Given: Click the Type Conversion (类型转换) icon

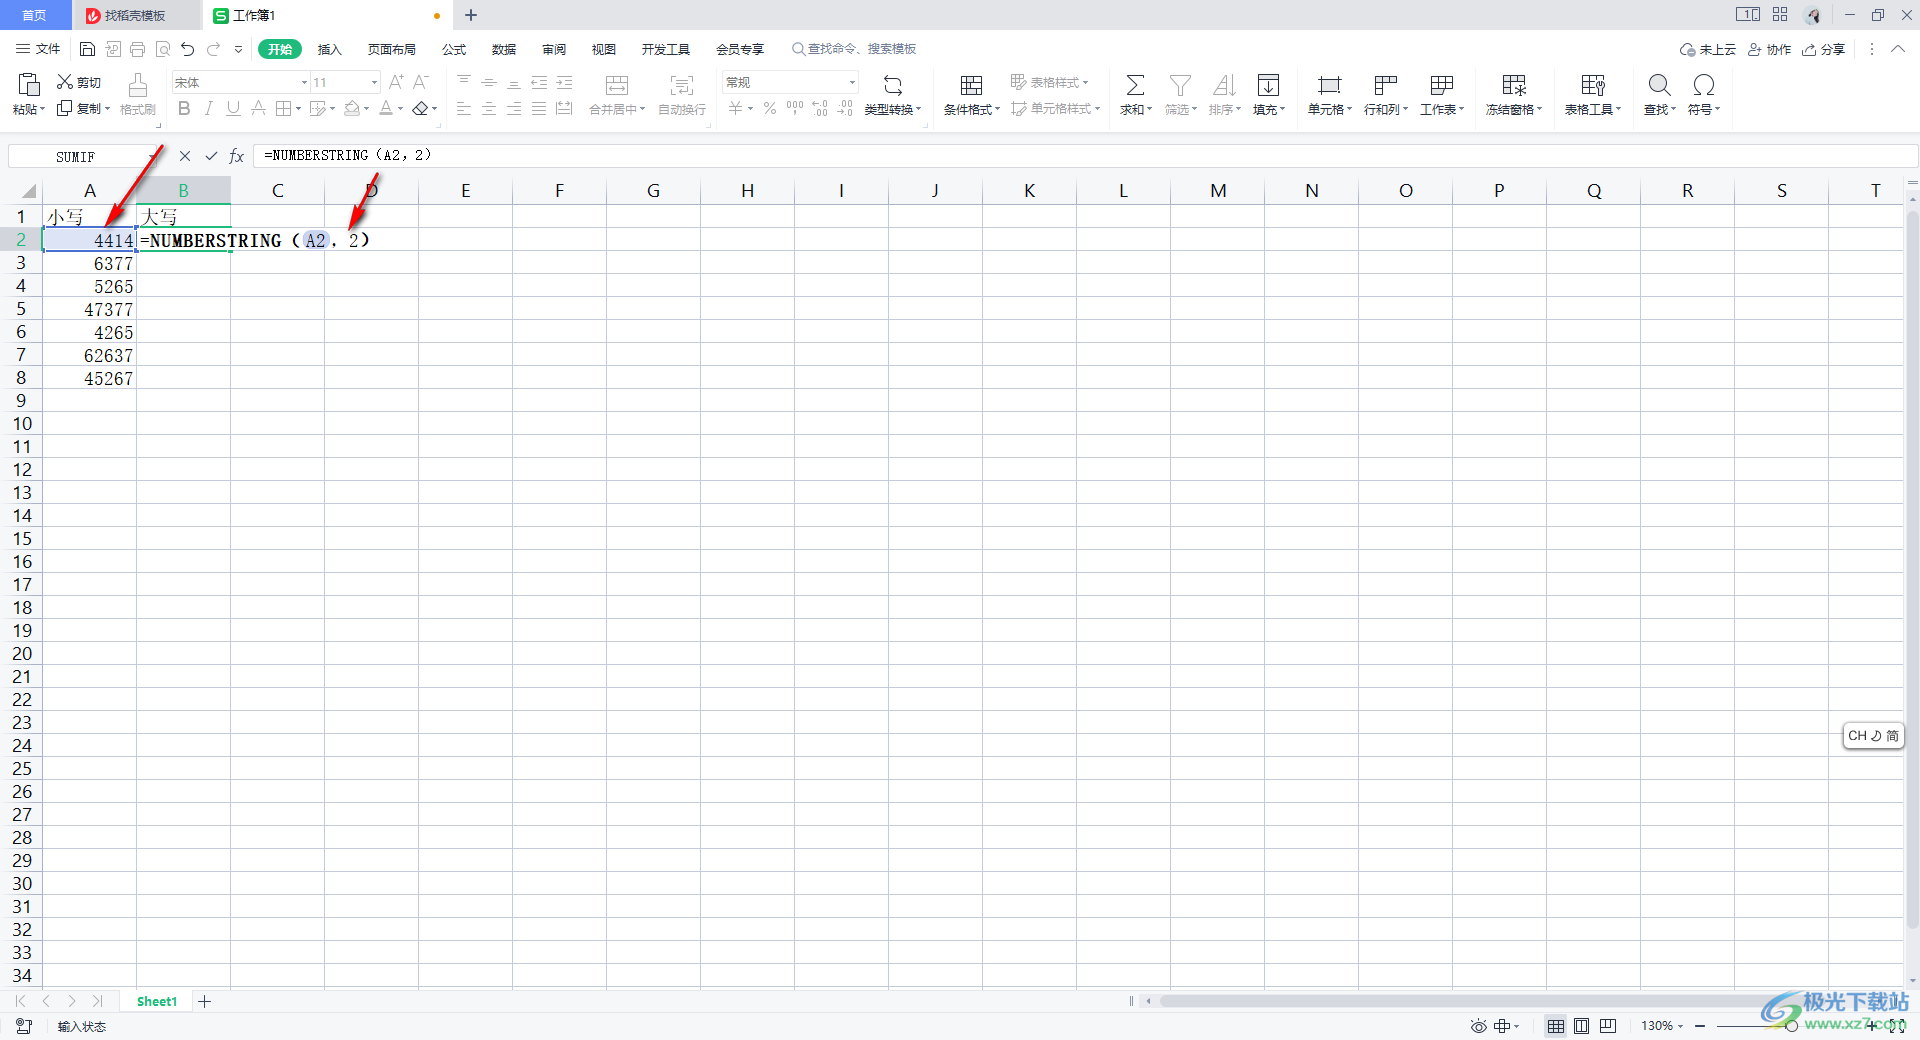Looking at the screenshot, I should pos(893,85).
